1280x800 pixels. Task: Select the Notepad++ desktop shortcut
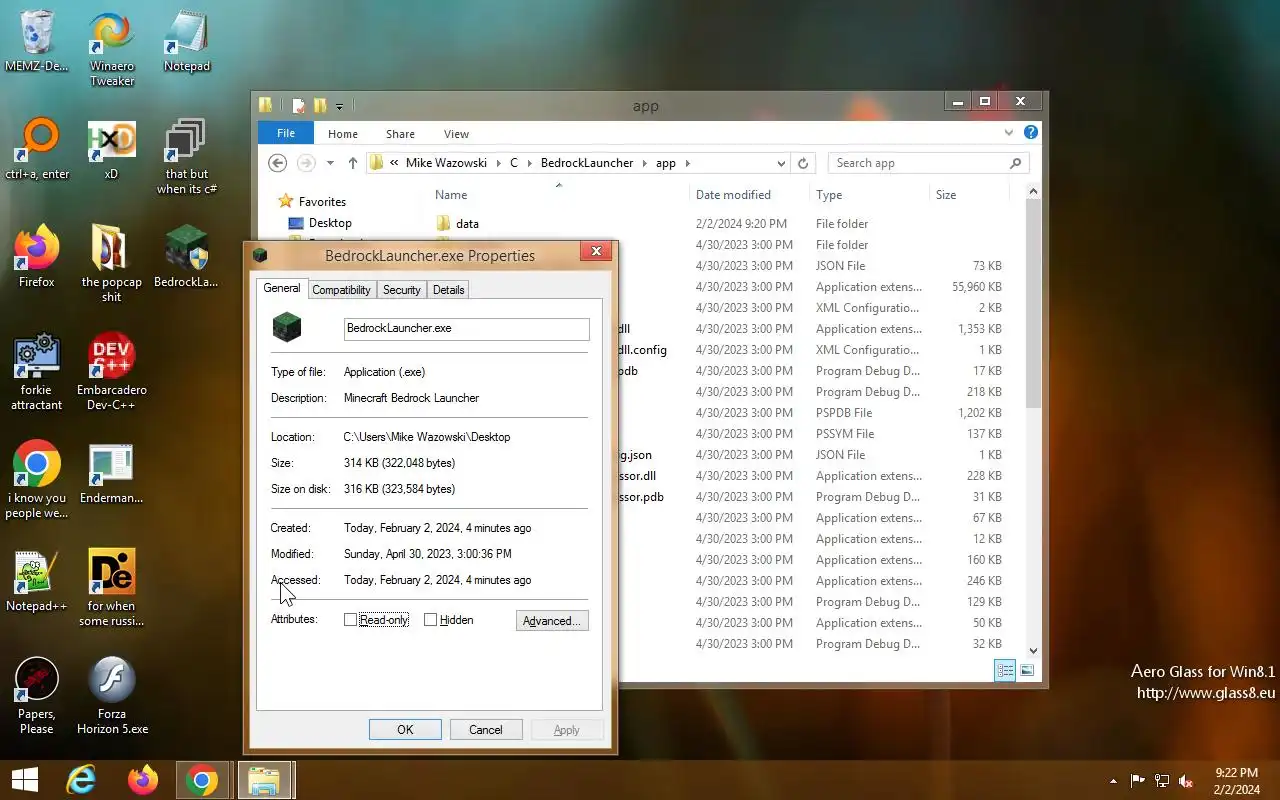point(37,581)
